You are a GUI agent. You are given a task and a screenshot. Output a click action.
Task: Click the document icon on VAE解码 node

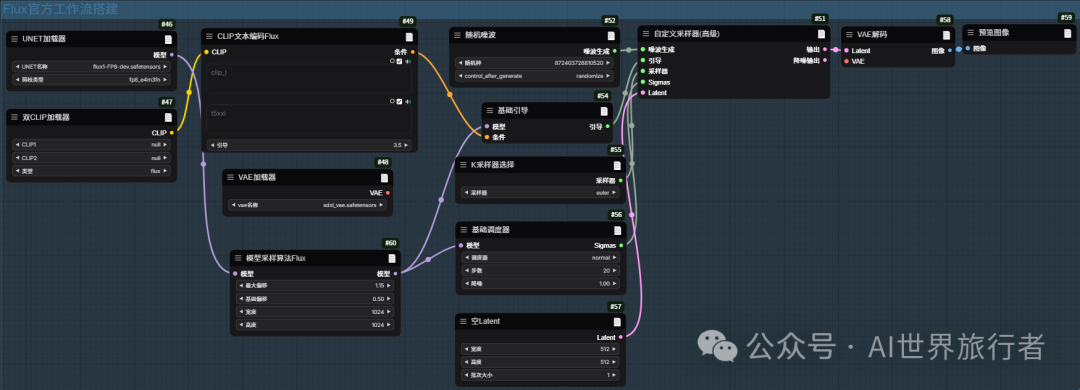pyautogui.click(x=946, y=35)
